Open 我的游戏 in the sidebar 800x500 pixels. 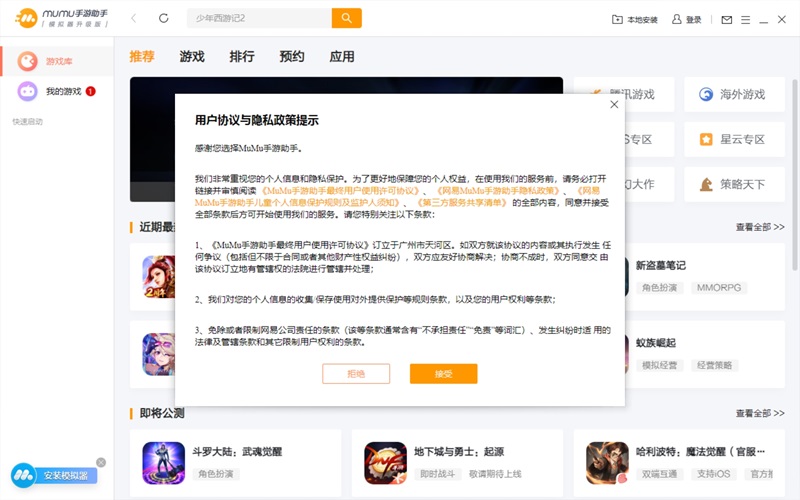point(57,91)
